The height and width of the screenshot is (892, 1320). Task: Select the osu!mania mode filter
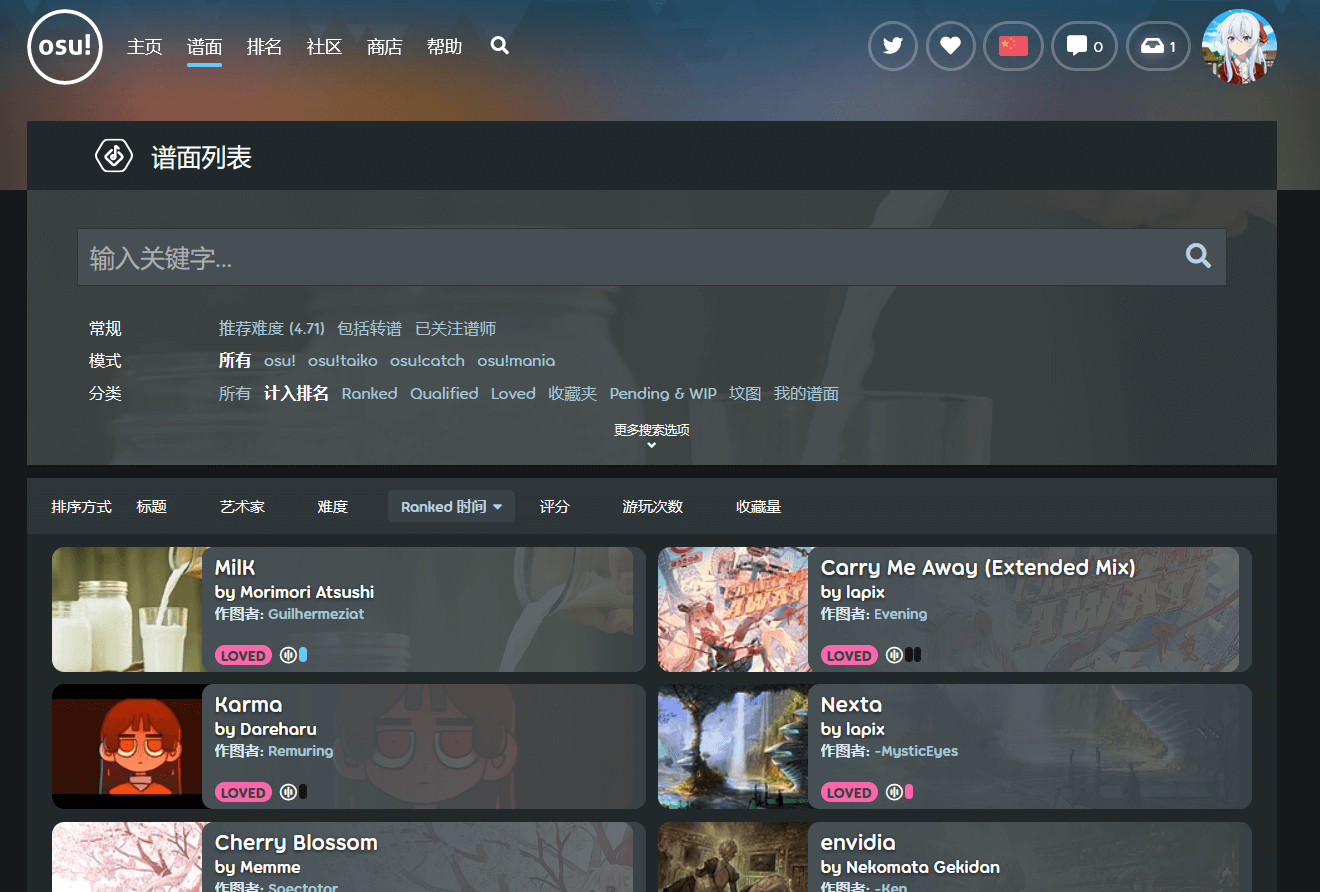tap(516, 360)
